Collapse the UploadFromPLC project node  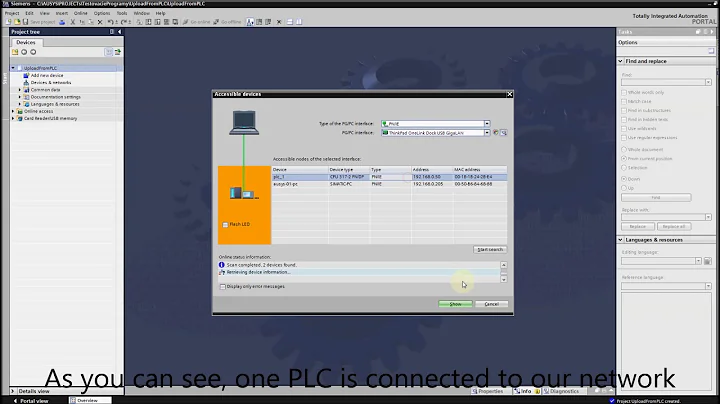13,68
